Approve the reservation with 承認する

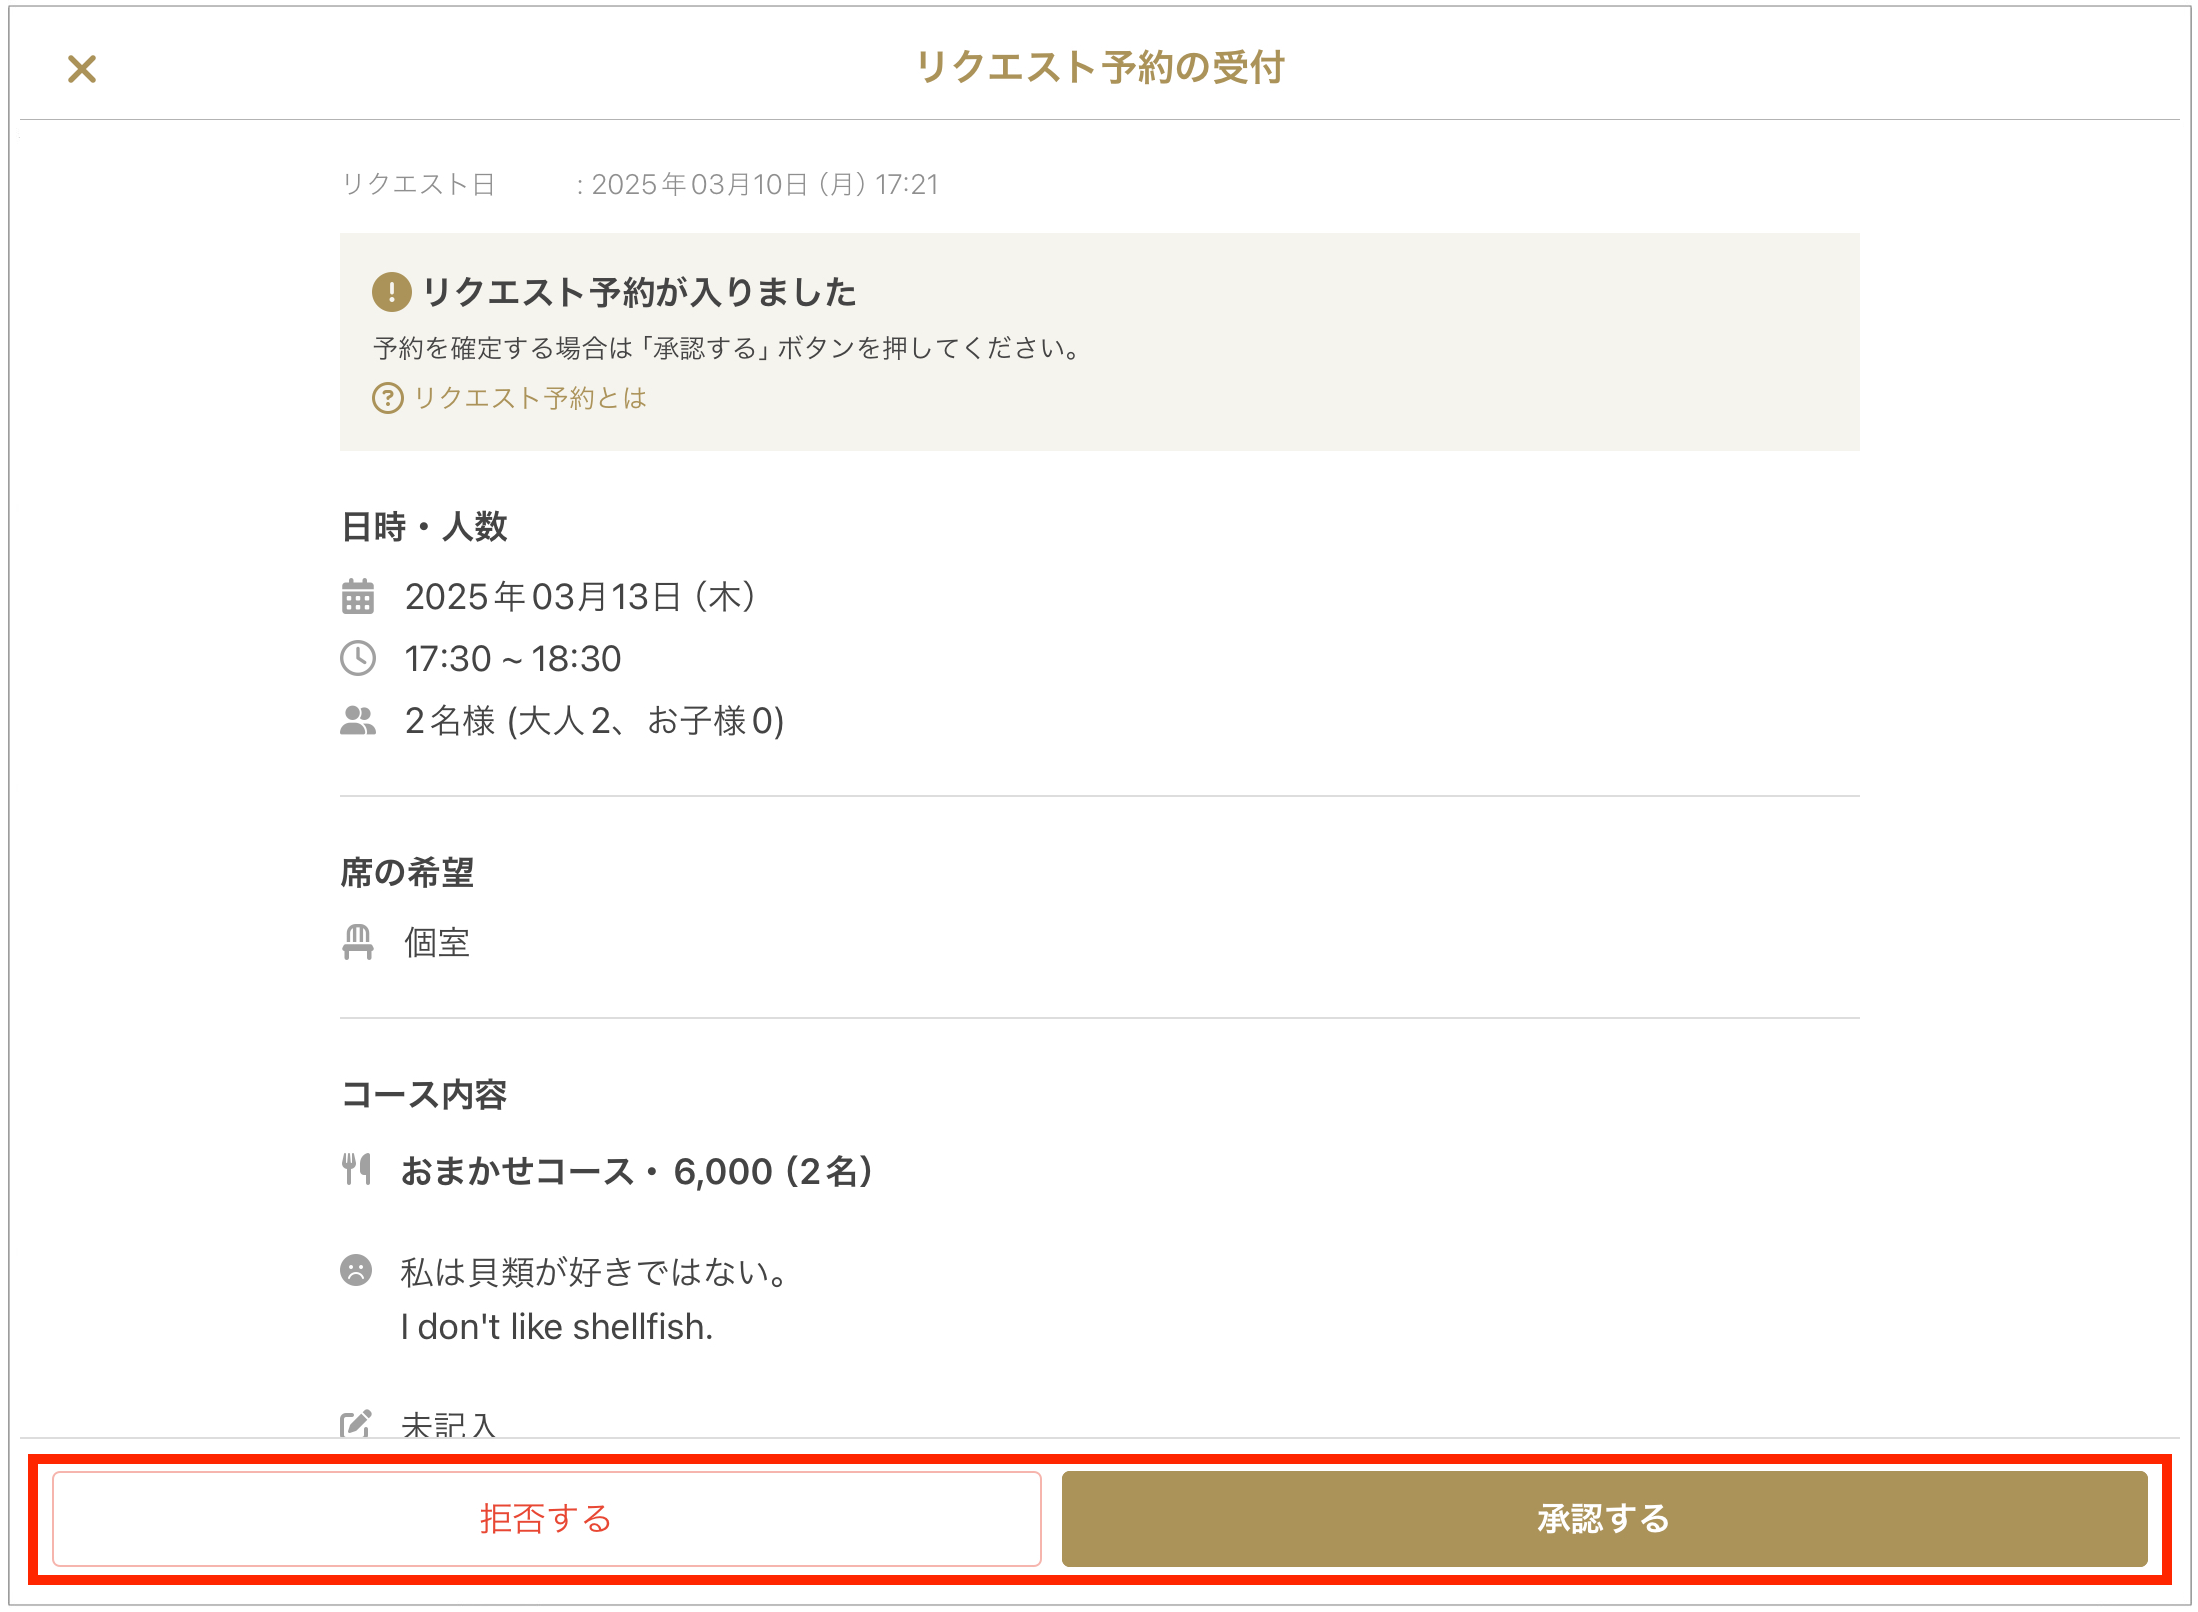point(1604,1518)
